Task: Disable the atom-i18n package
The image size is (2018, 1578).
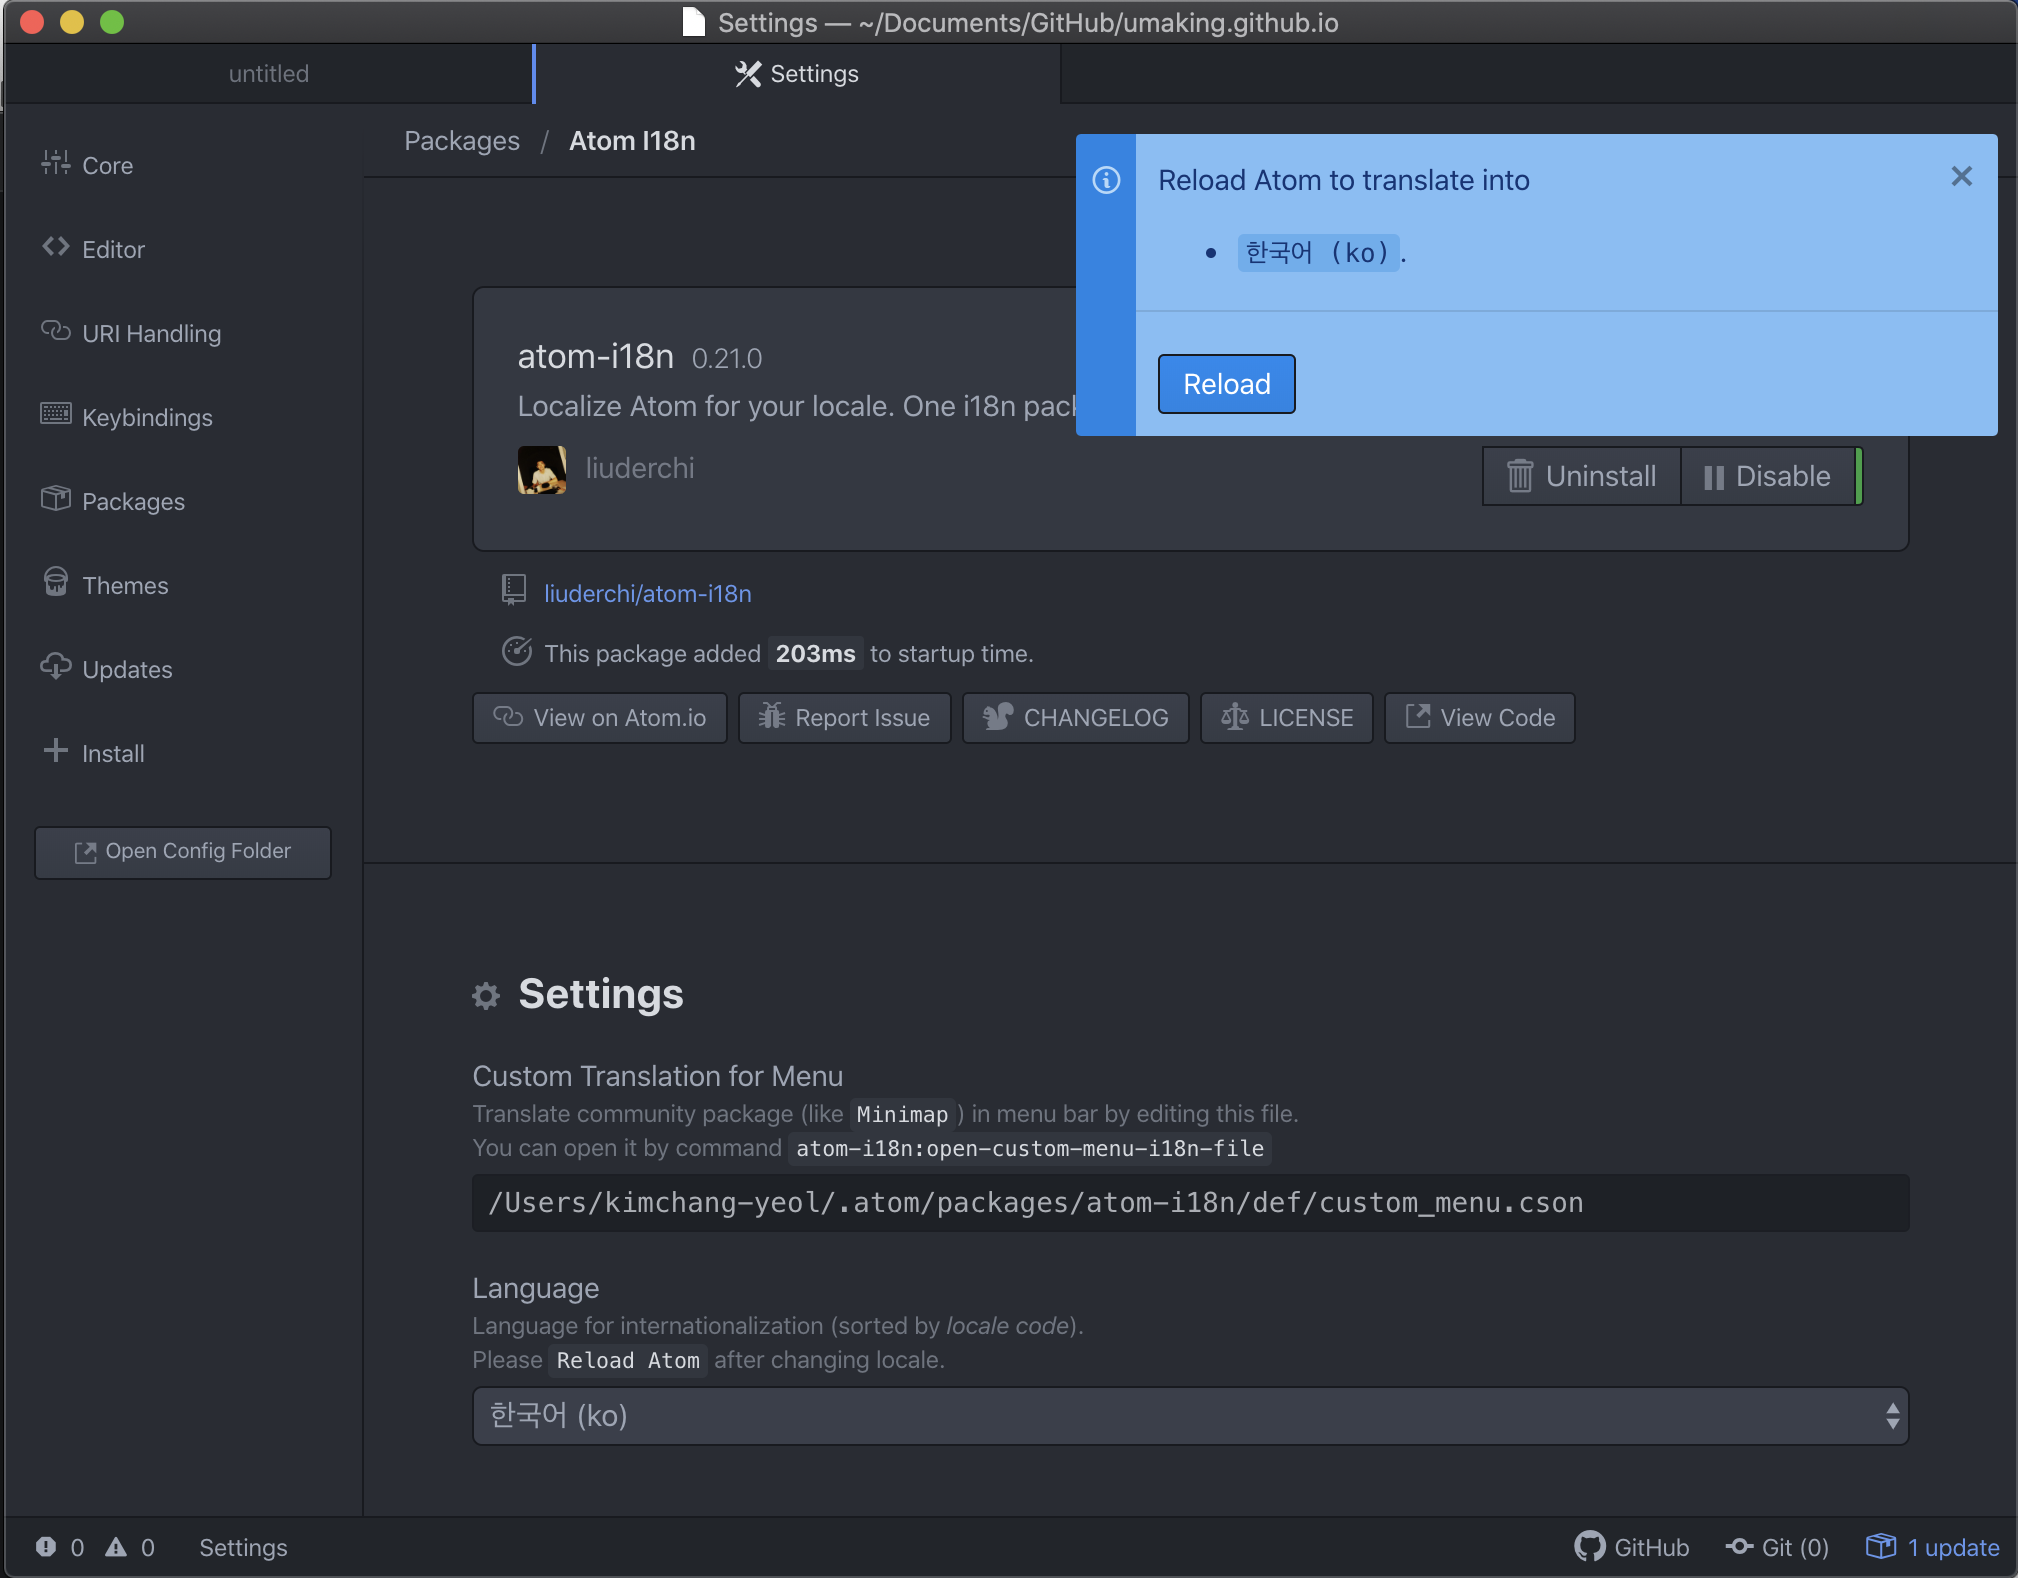Action: (x=1768, y=477)
